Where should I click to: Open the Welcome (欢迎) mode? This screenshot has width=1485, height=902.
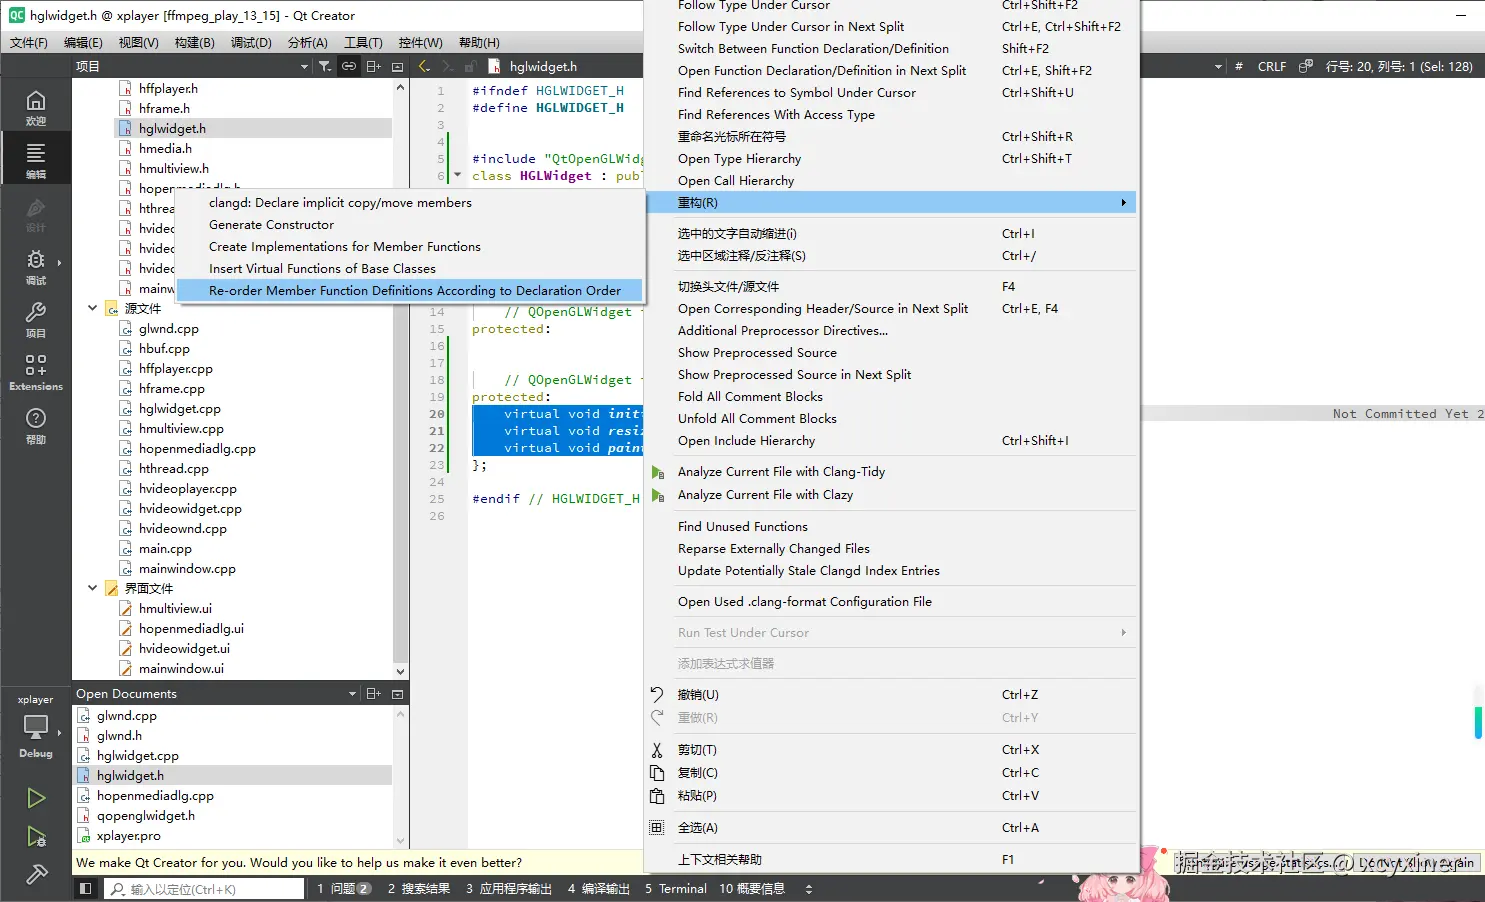point(36,106)
